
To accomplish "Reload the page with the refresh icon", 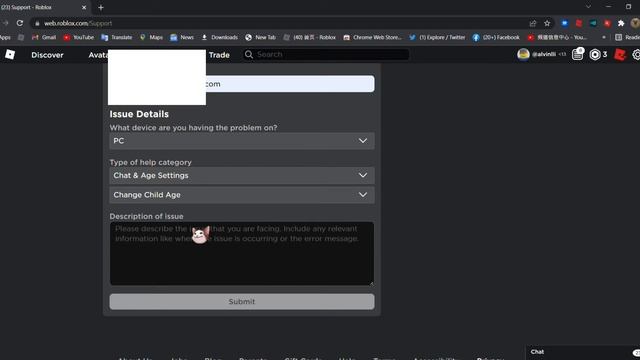I will coord(20,23).
